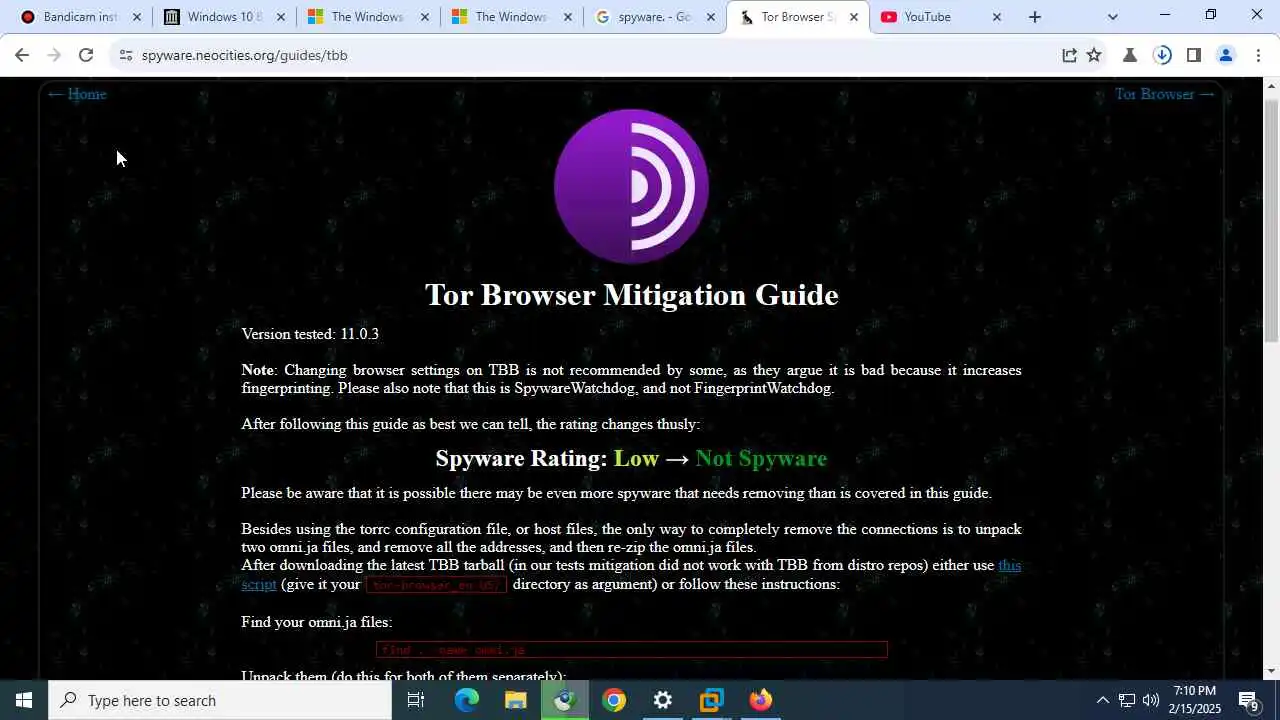This screenshot has width=1280, height=720.
Task: Click the tor-browser_en-US code snippet
Action: pyautogui.click(x=436, y=585)
